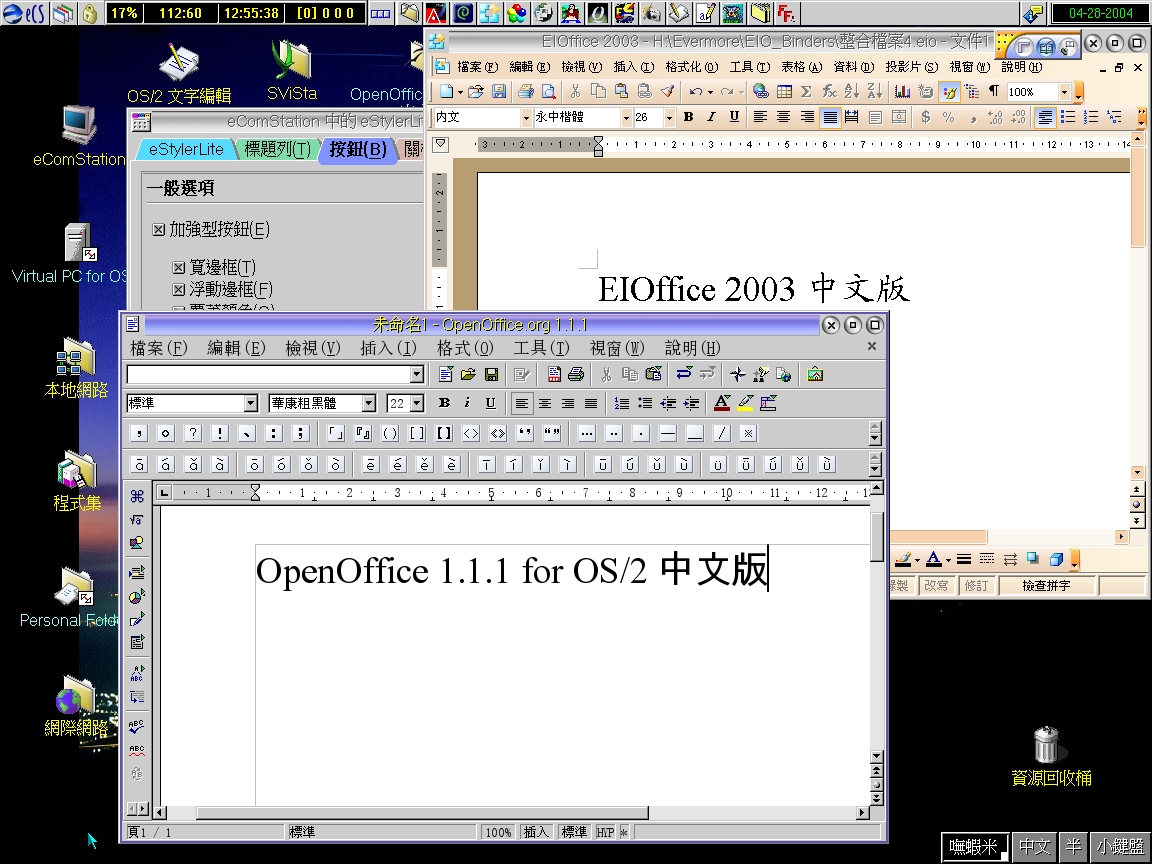Apply bold in OpenOffice formatting bar
Viewport: 1152px width, 864px height.
(x=444, y=403)
